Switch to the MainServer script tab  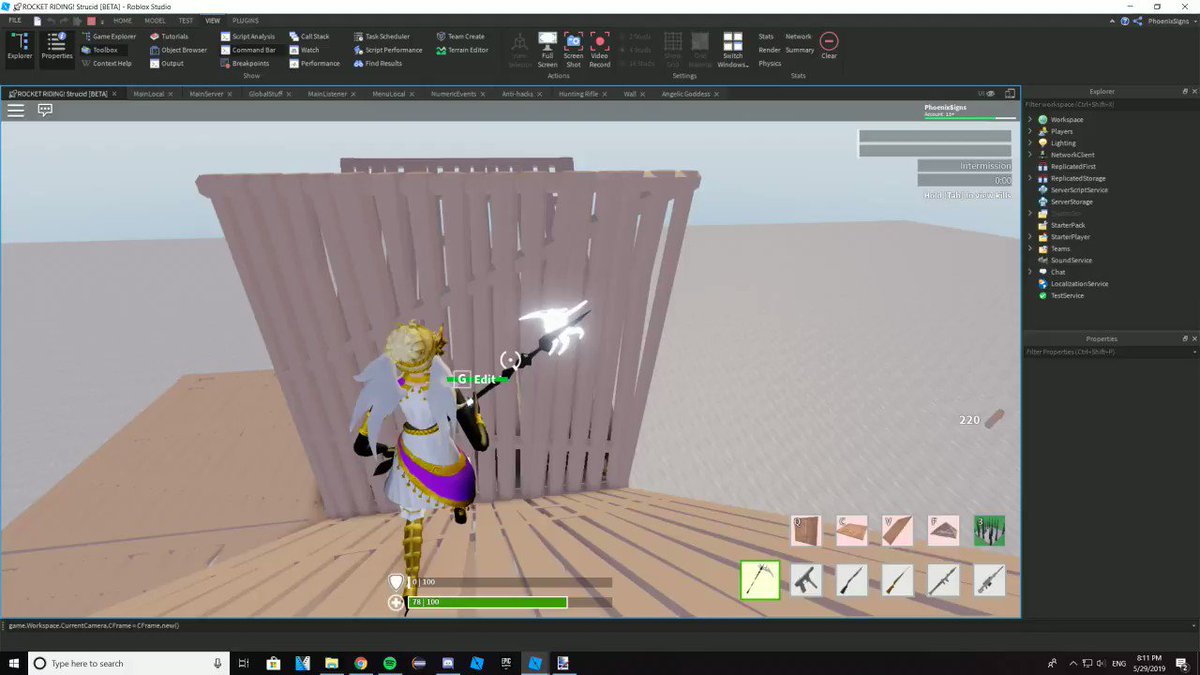click(205, 93)
